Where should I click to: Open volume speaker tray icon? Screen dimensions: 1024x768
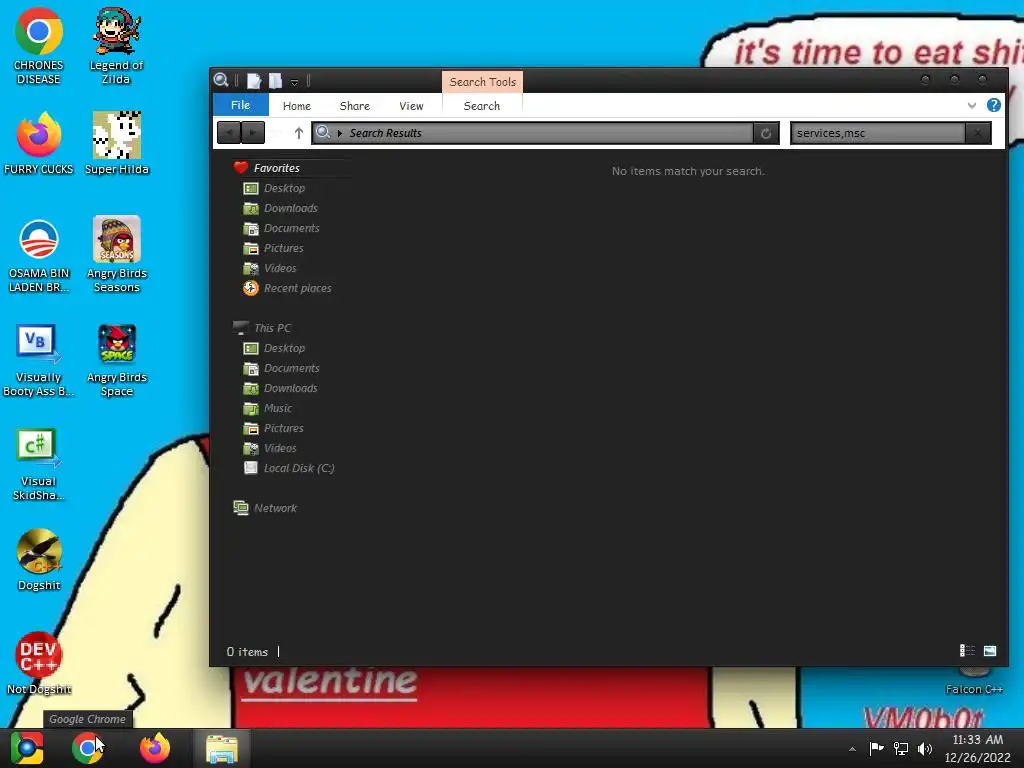925,748
